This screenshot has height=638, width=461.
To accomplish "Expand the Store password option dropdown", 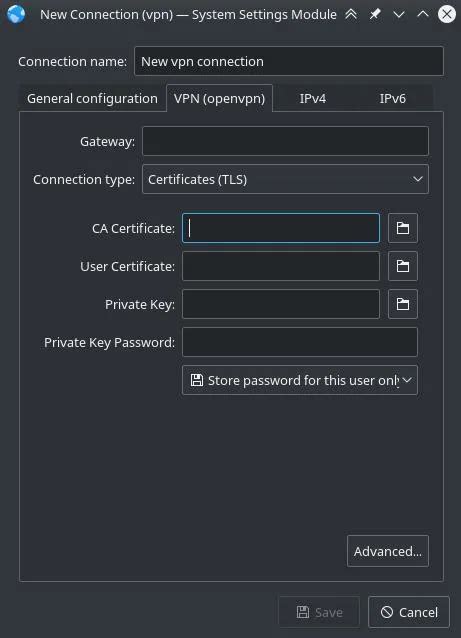I will coord(300,380).
